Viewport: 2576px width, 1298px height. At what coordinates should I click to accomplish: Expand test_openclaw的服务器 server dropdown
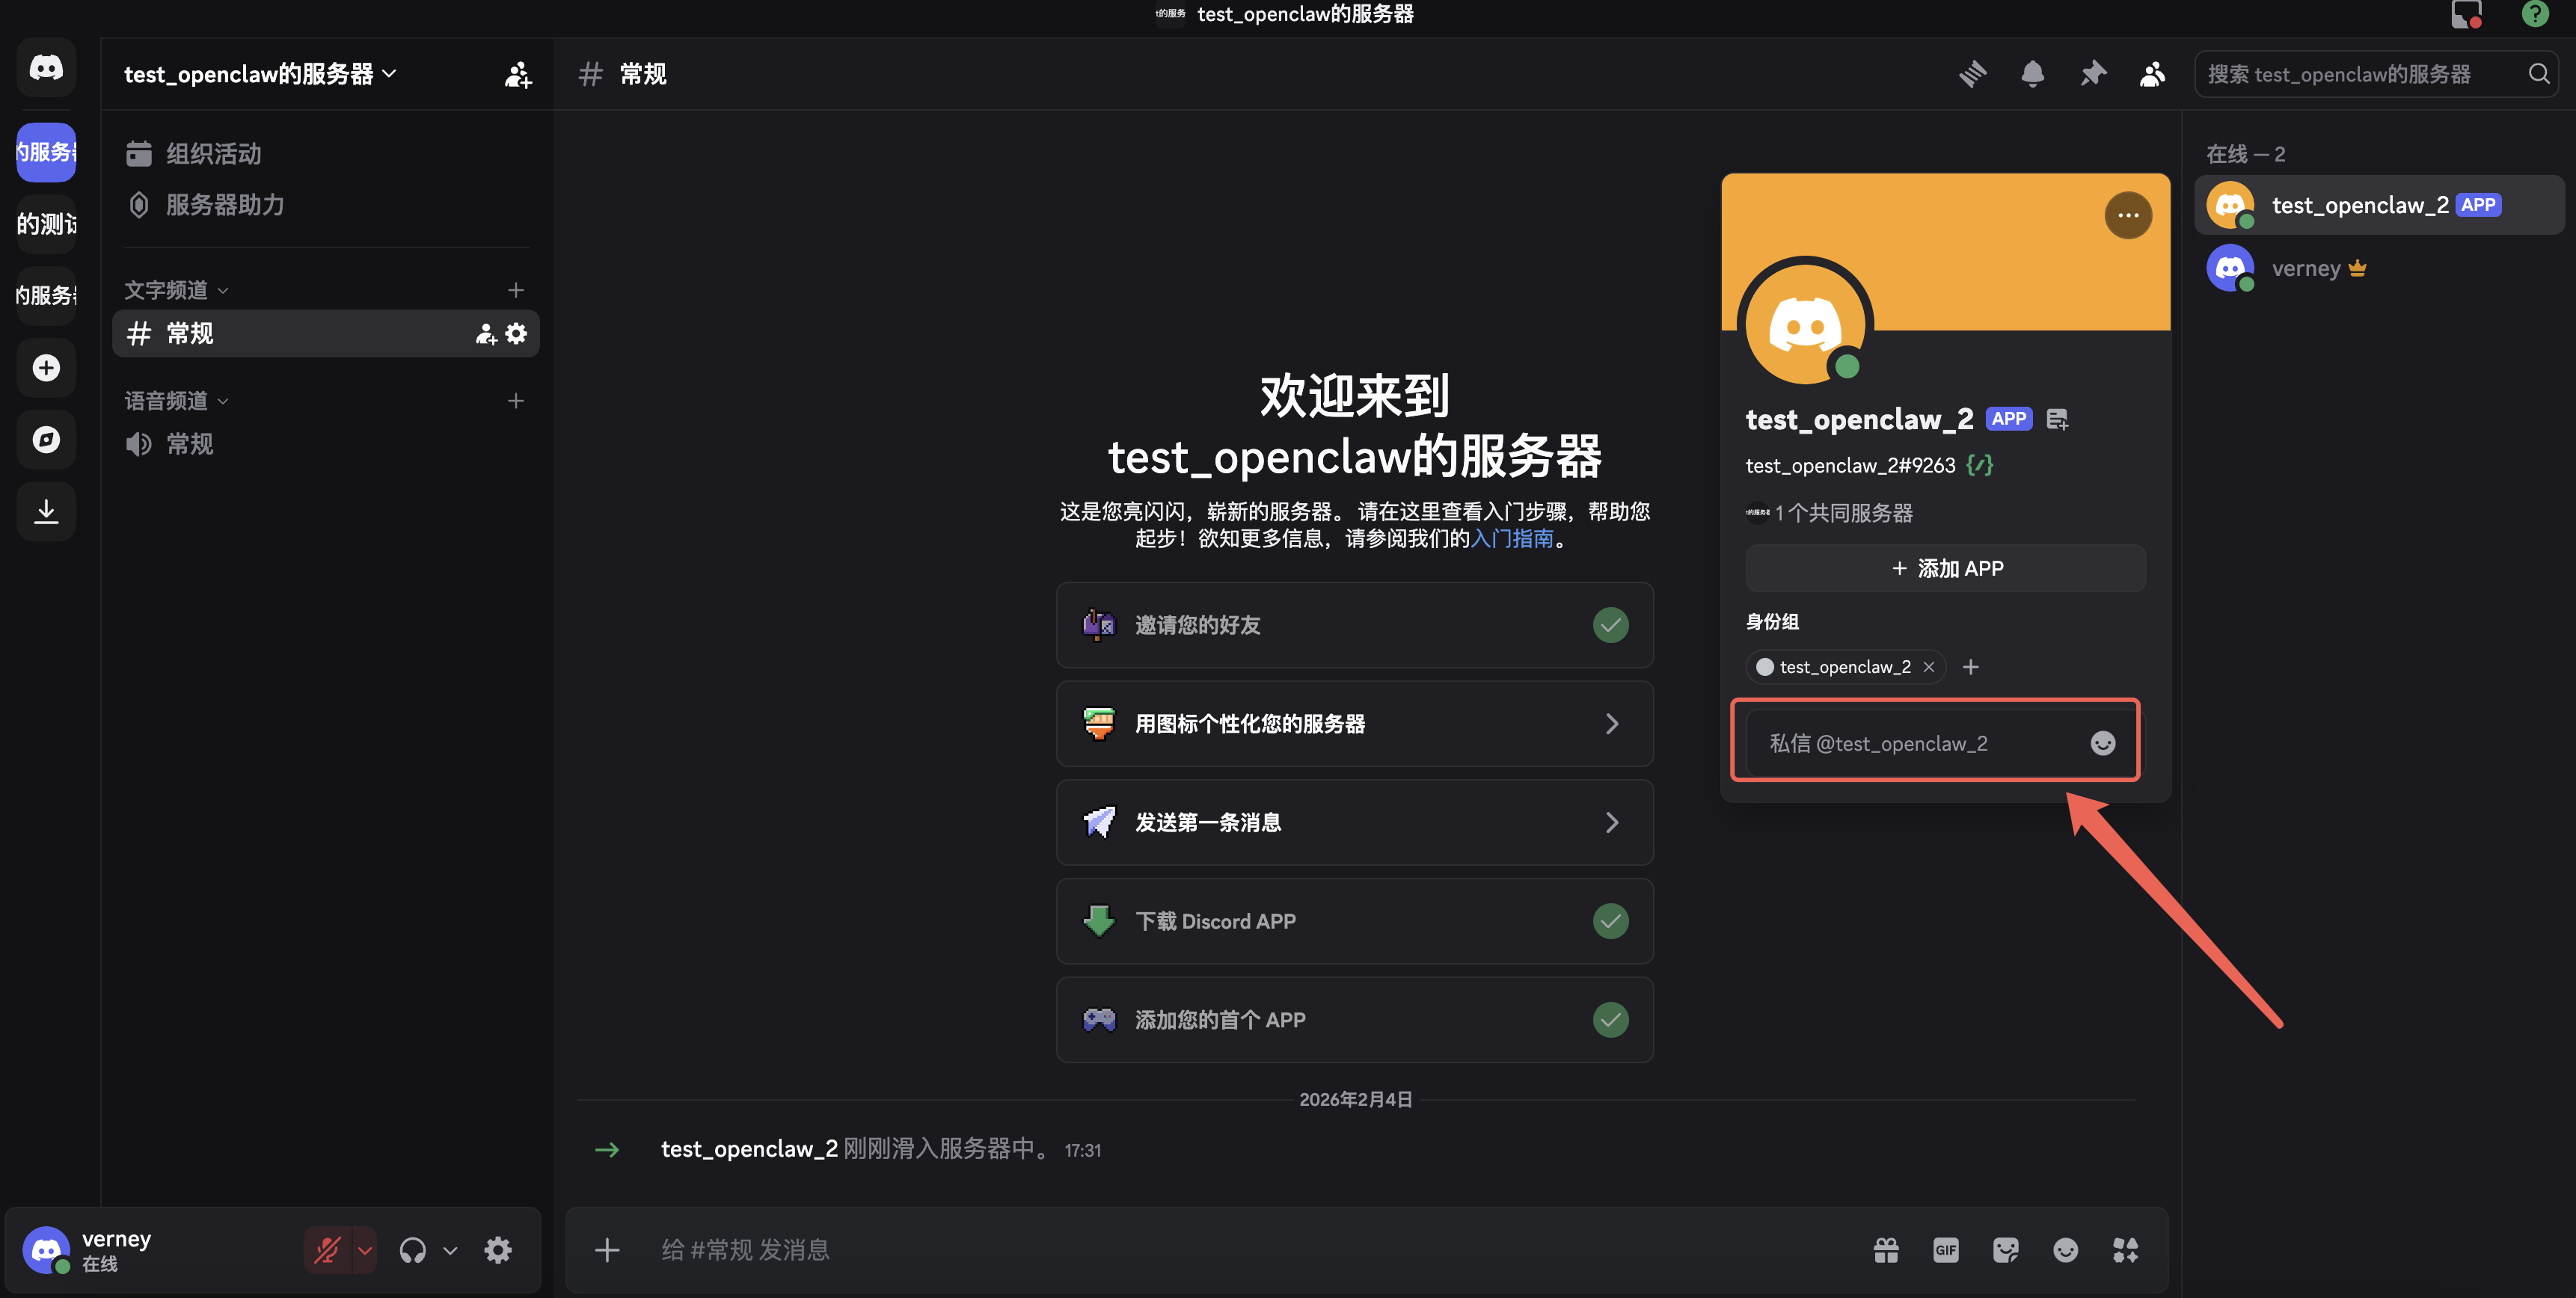pos(260,74)
